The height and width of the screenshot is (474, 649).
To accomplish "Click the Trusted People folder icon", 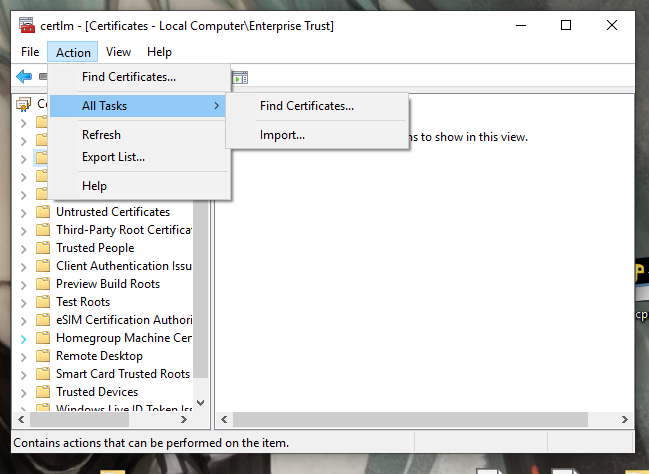I will point(43,248).
